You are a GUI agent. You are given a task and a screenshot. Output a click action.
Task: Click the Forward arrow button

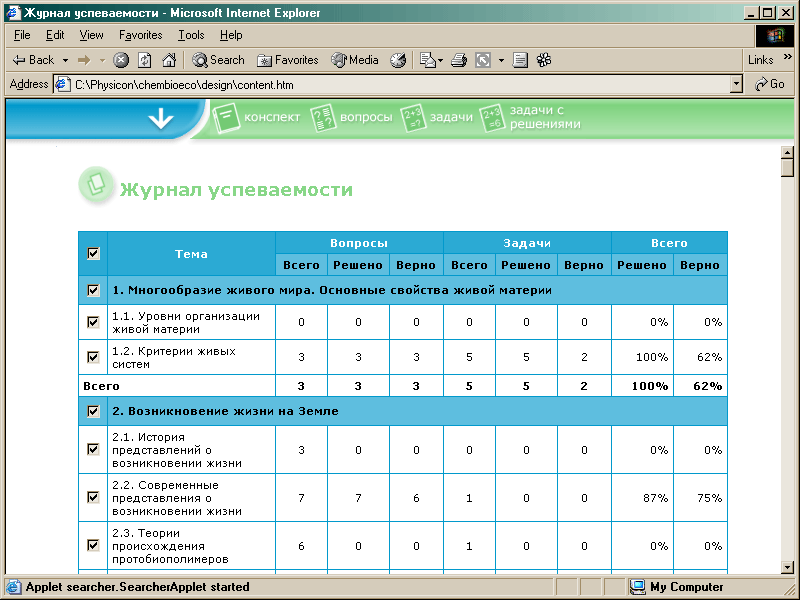click(x=84, y=60)
